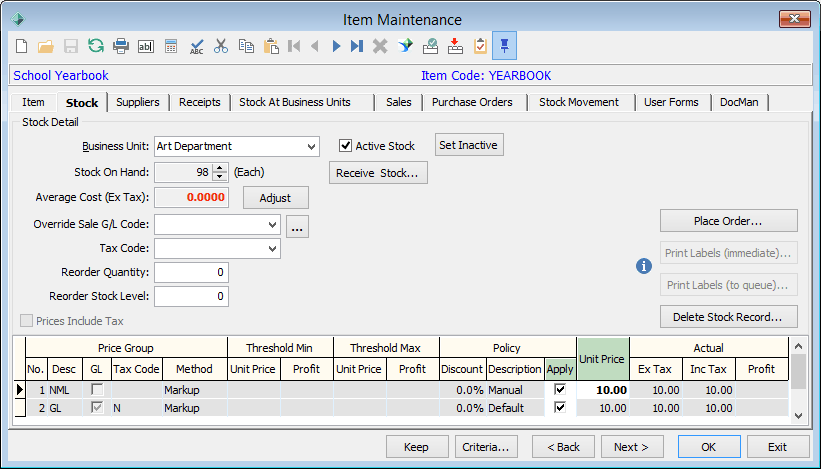Click the green Refresh toolbar icon
This screenshot has height=469, width=821.
(x=96, y=46)
